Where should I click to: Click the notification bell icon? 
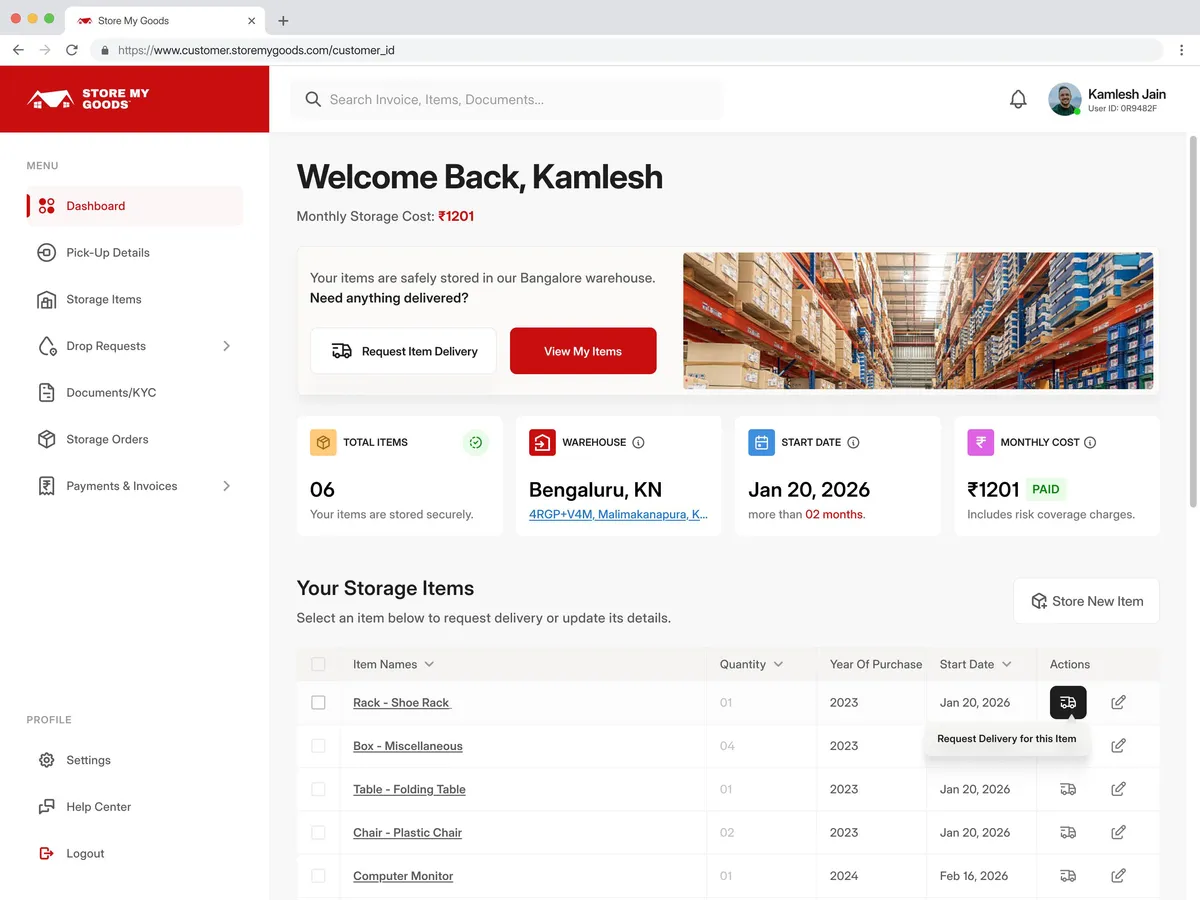click(x=1018, y=99)
